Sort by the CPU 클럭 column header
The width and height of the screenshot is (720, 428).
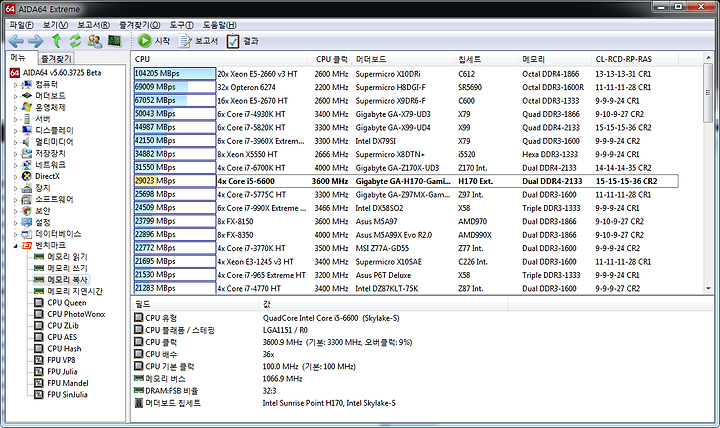pyautogui.click(x=331, y=59)
